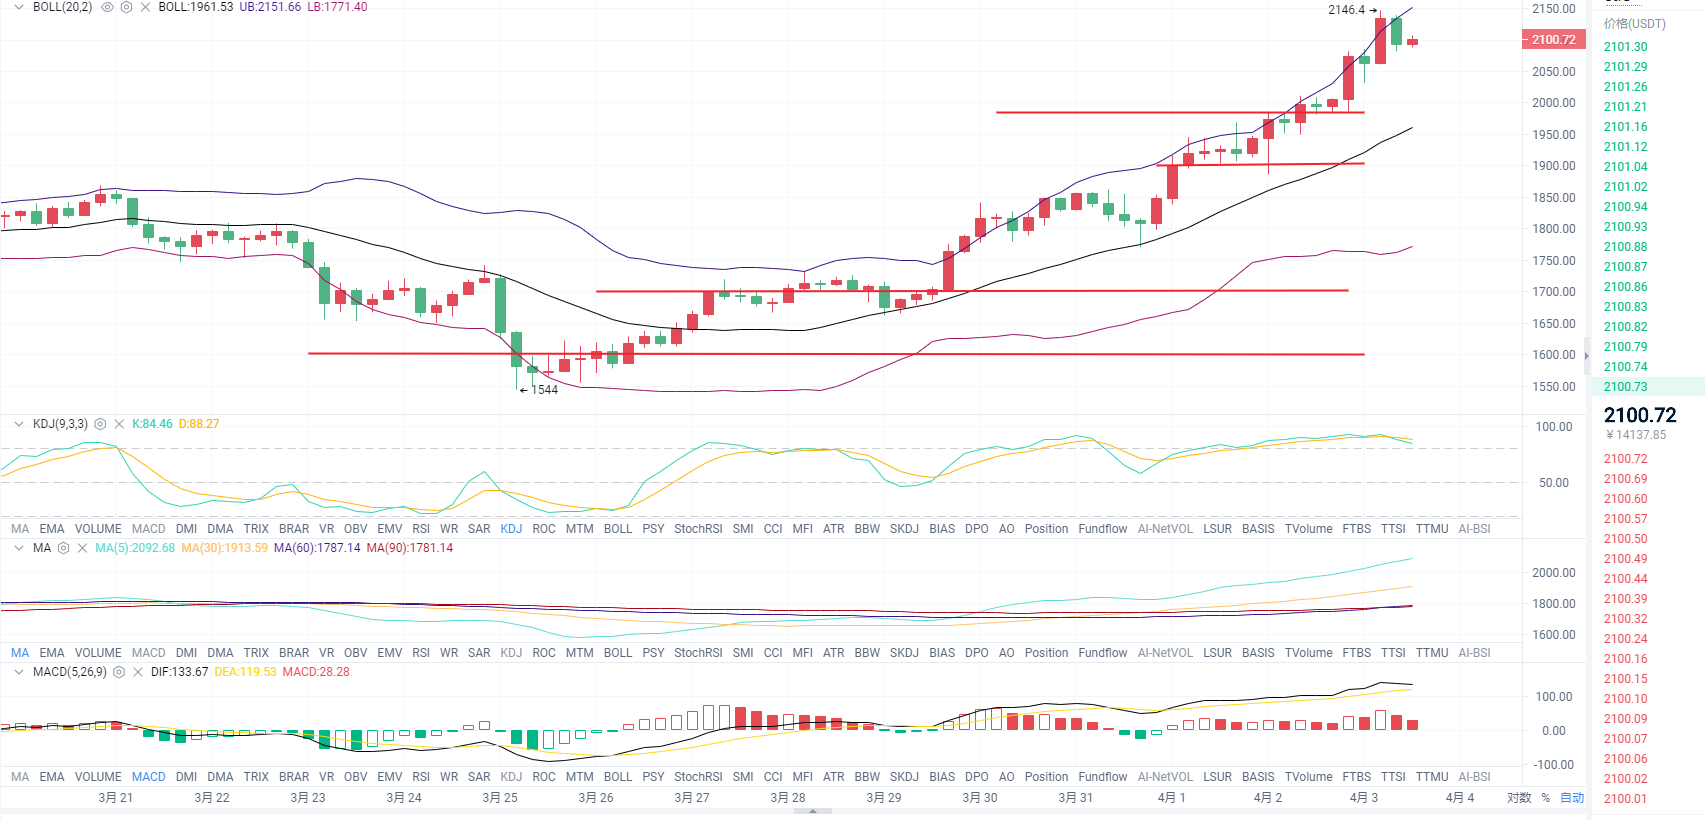Toggle BOLL indicator visibility eye icon

coord(107,7)
